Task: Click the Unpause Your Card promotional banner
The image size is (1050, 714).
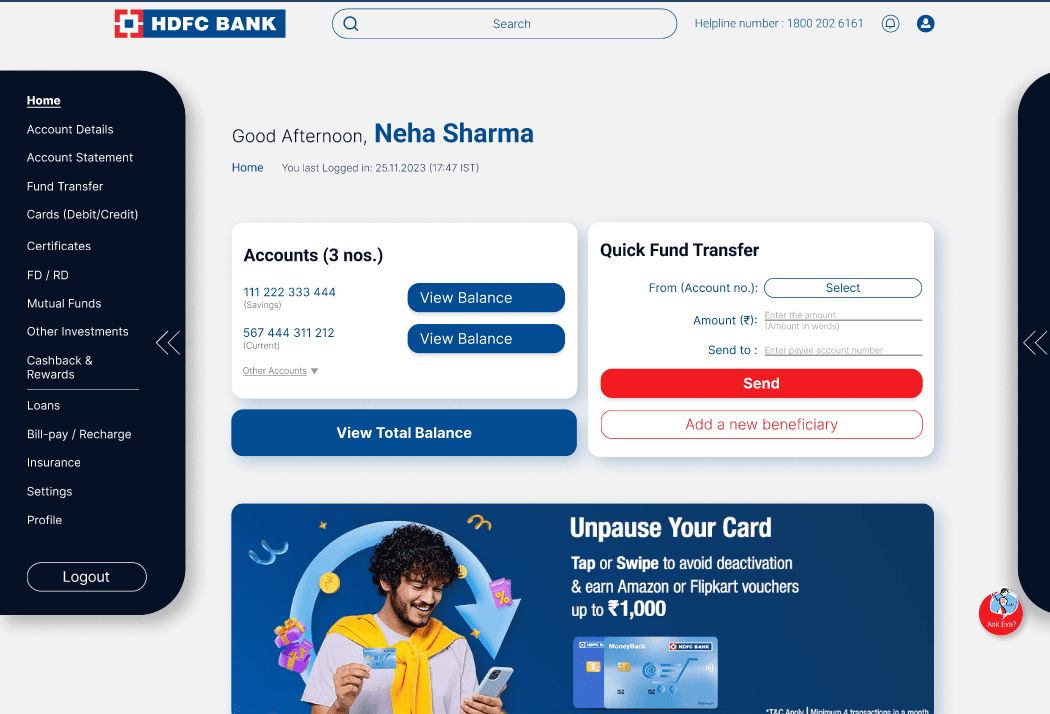Action: (582, 608)
